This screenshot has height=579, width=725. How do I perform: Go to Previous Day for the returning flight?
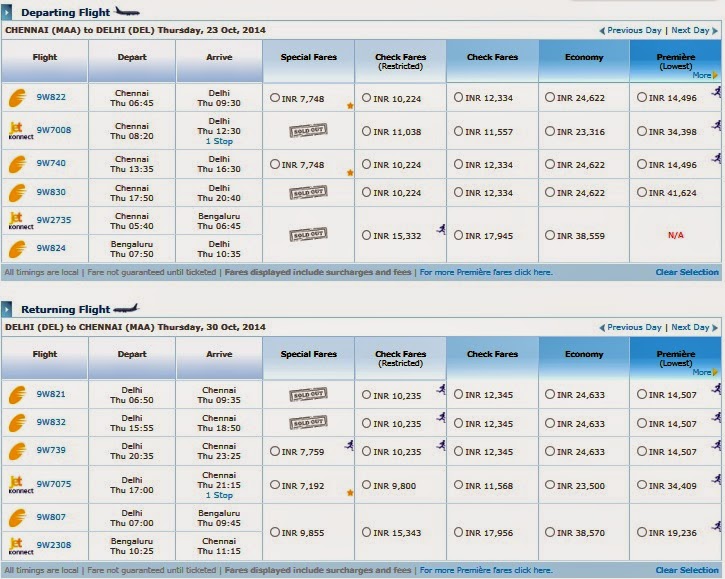pyautogui.click(x=630, y=327)
